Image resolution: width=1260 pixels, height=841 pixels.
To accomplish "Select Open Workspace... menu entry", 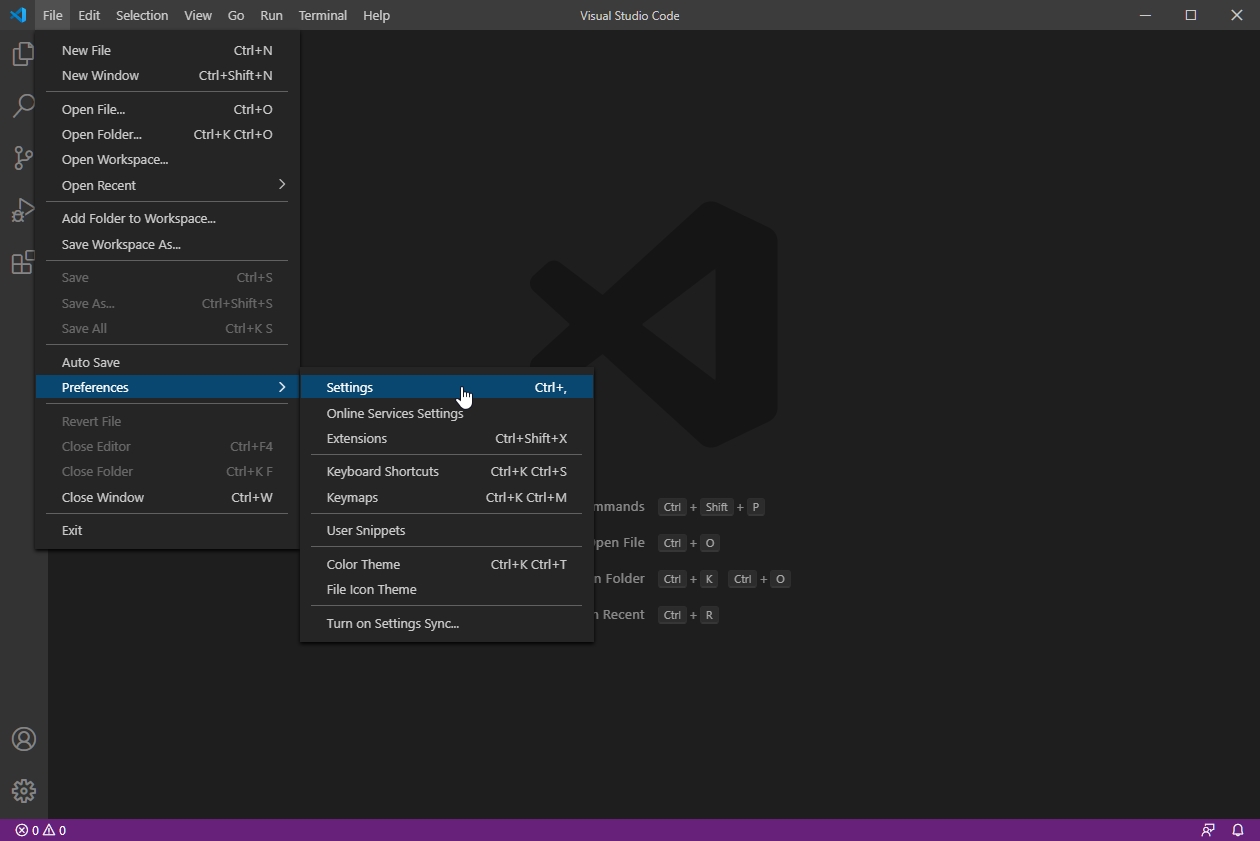I will click(167, 159).
